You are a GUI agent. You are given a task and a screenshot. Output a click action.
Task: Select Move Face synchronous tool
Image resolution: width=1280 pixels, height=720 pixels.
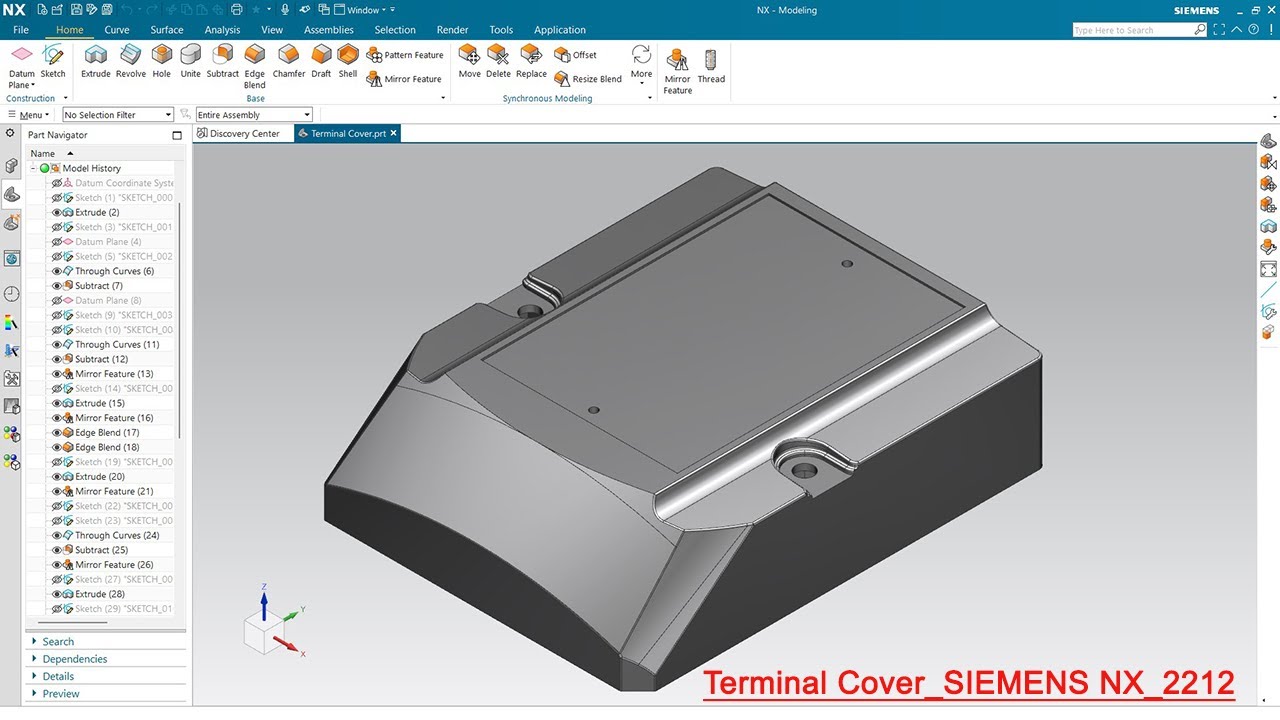469,62
